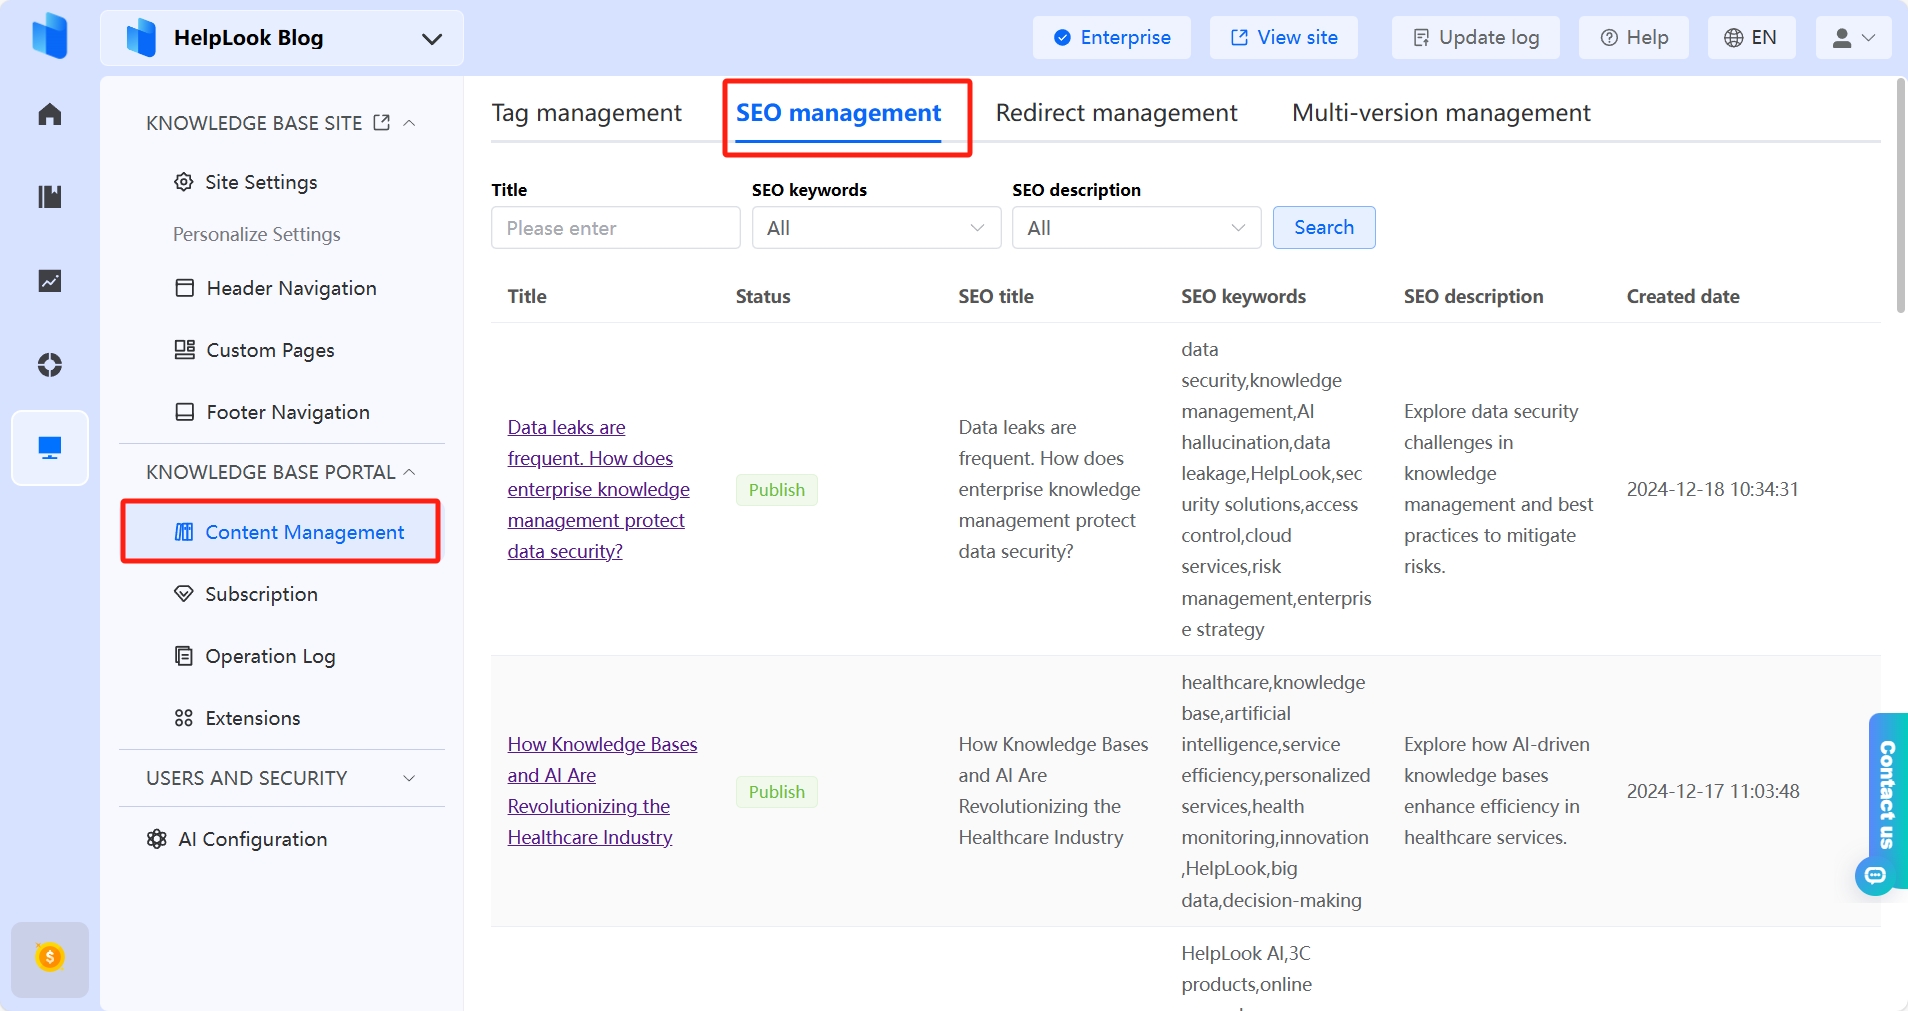Image resolution: width=1908 pixels, height=1011 pixels.
Task: Open the article about data leaks and security
Action: click(597, 489)
